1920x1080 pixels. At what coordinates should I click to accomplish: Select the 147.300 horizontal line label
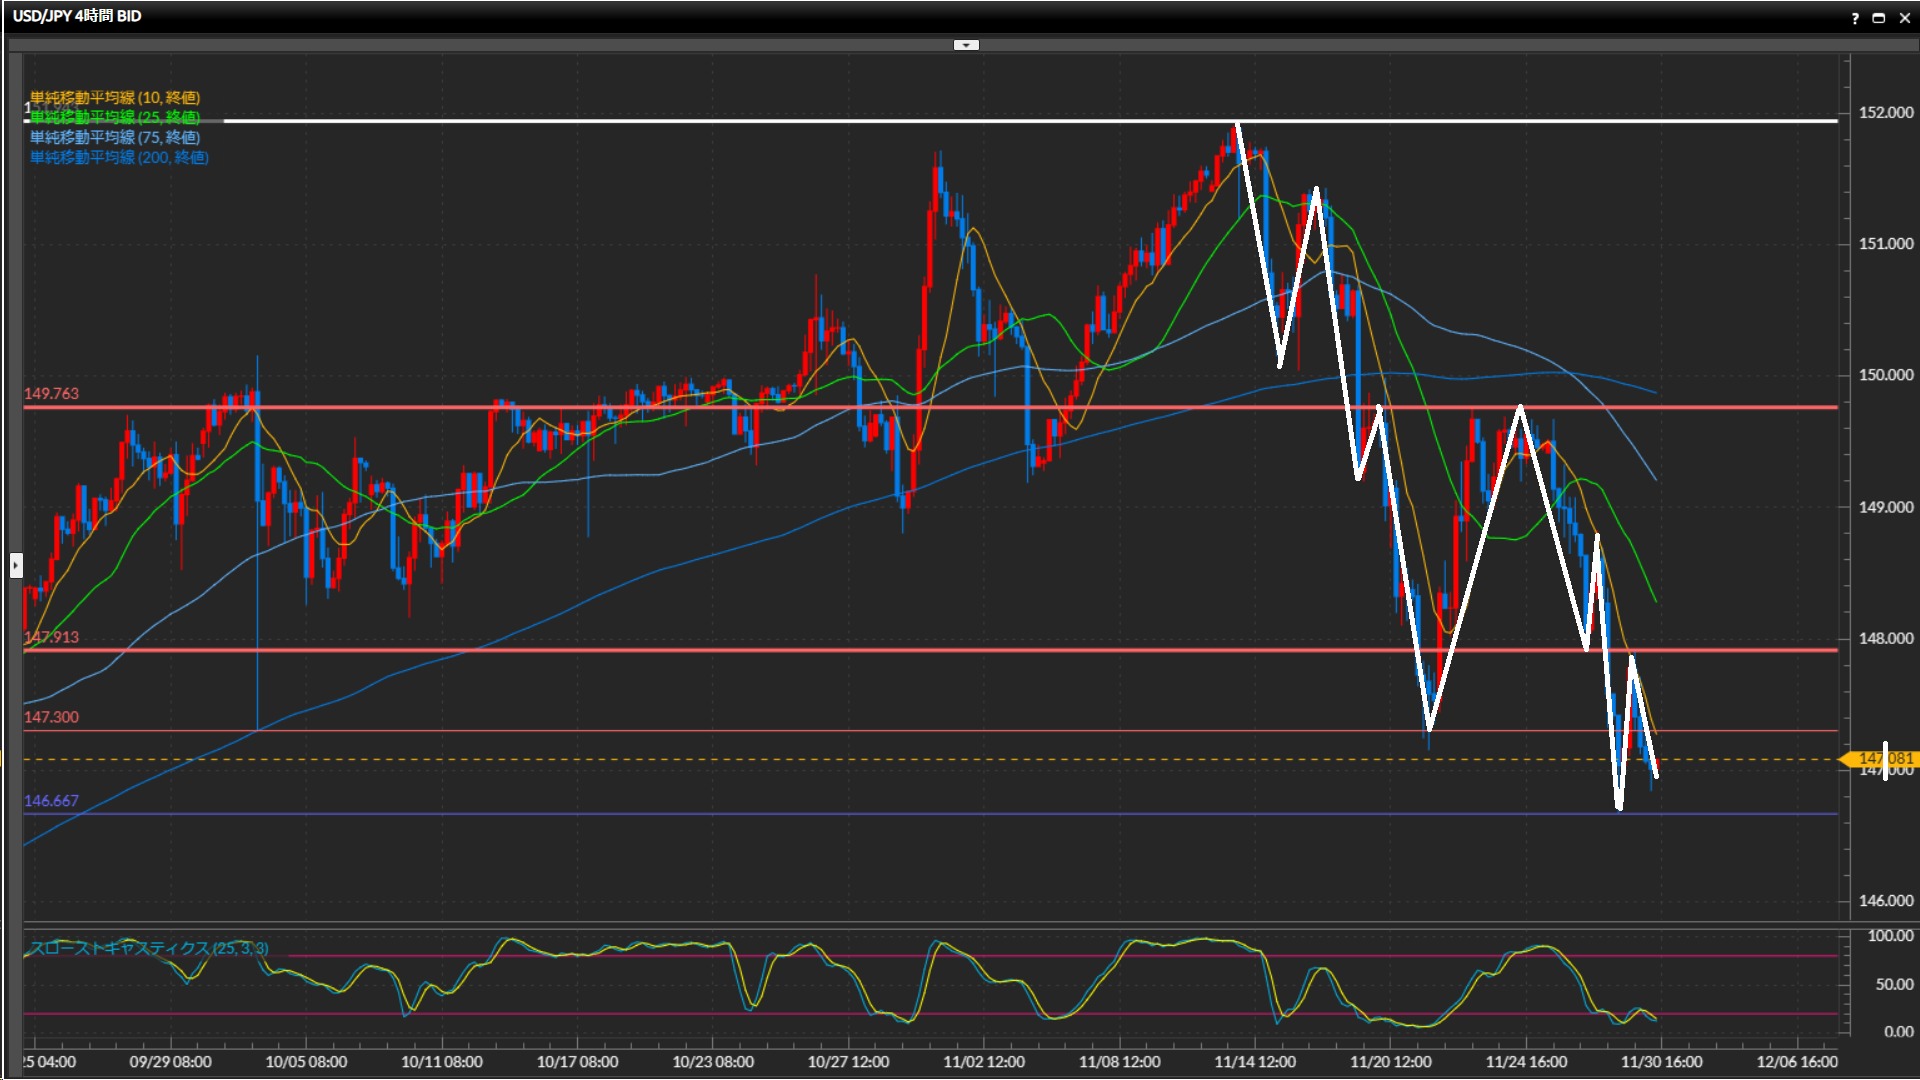coord(51,717)
